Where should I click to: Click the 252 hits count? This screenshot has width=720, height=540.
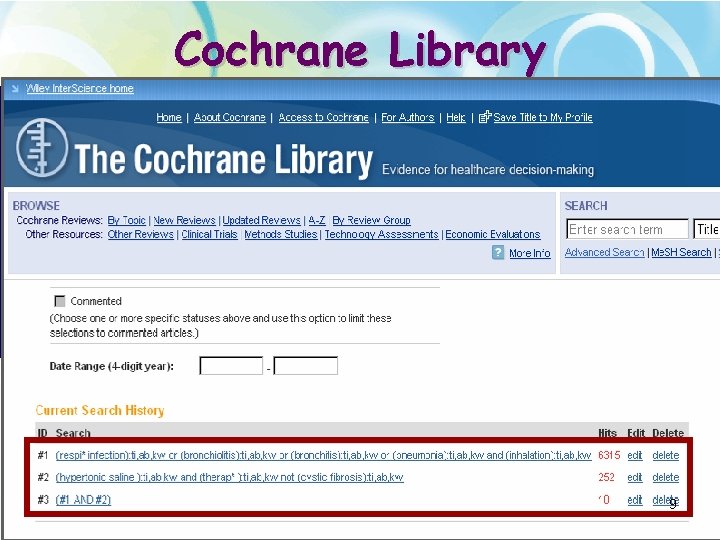[x=606, y=477]
